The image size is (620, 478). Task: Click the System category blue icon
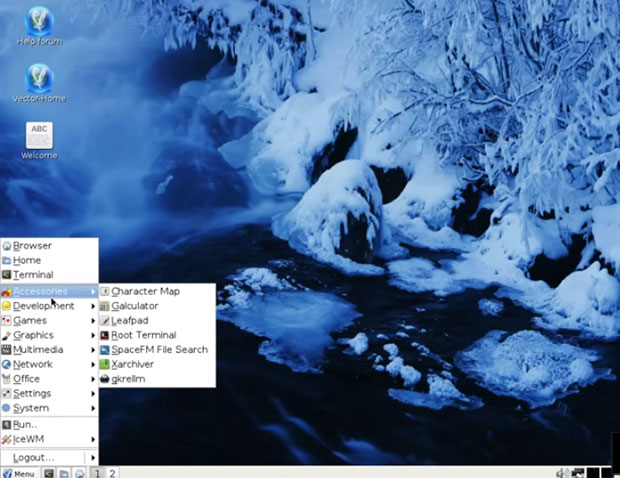pyautogui.click(x=6, y=408)
